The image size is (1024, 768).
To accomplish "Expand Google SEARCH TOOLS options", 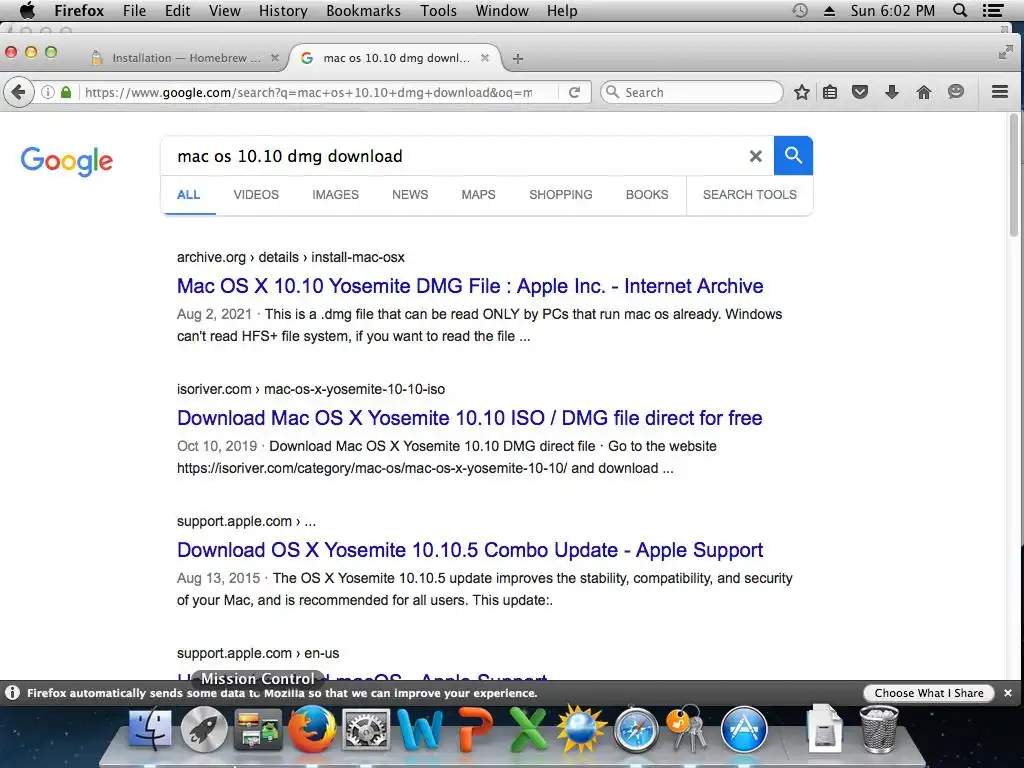I will (750, 195).
